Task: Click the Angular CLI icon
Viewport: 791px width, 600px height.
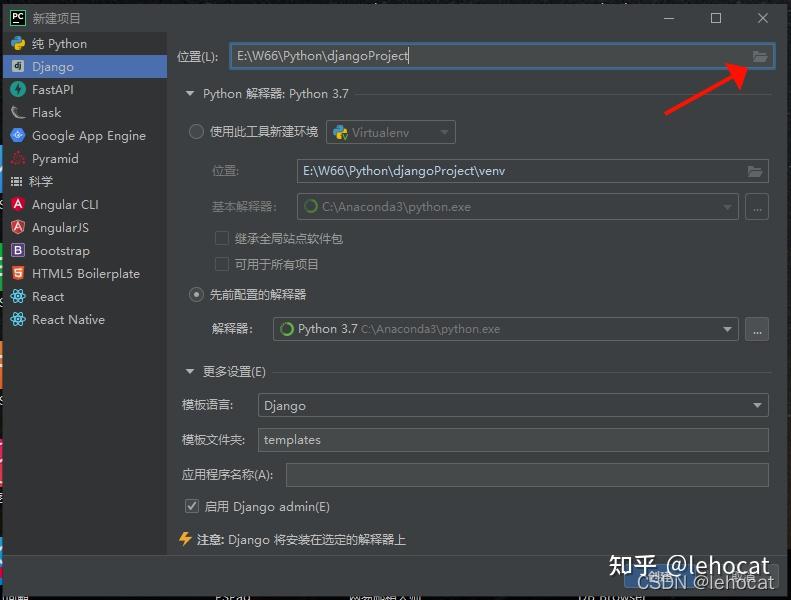Action: tap(18, 204)
